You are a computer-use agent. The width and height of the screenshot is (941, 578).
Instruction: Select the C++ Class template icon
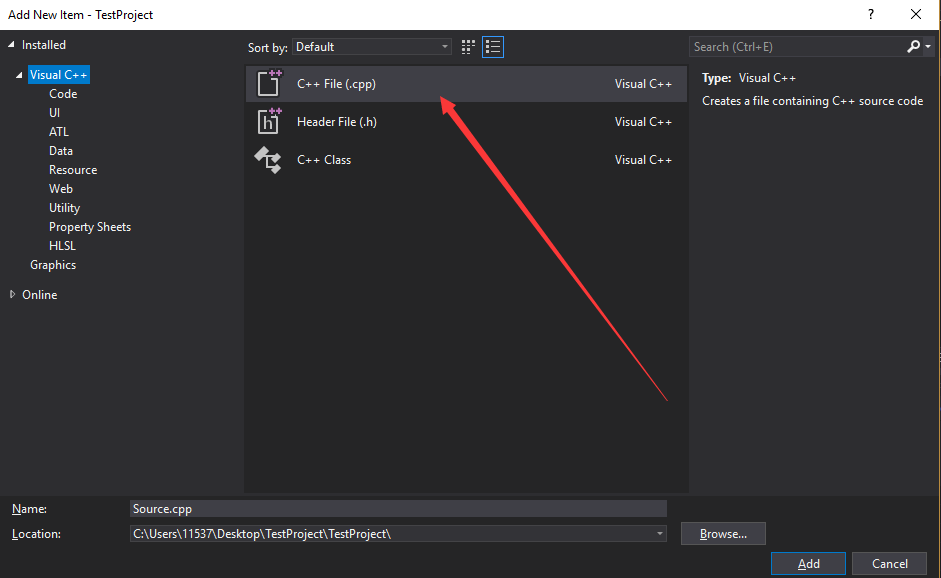point(268,160)
